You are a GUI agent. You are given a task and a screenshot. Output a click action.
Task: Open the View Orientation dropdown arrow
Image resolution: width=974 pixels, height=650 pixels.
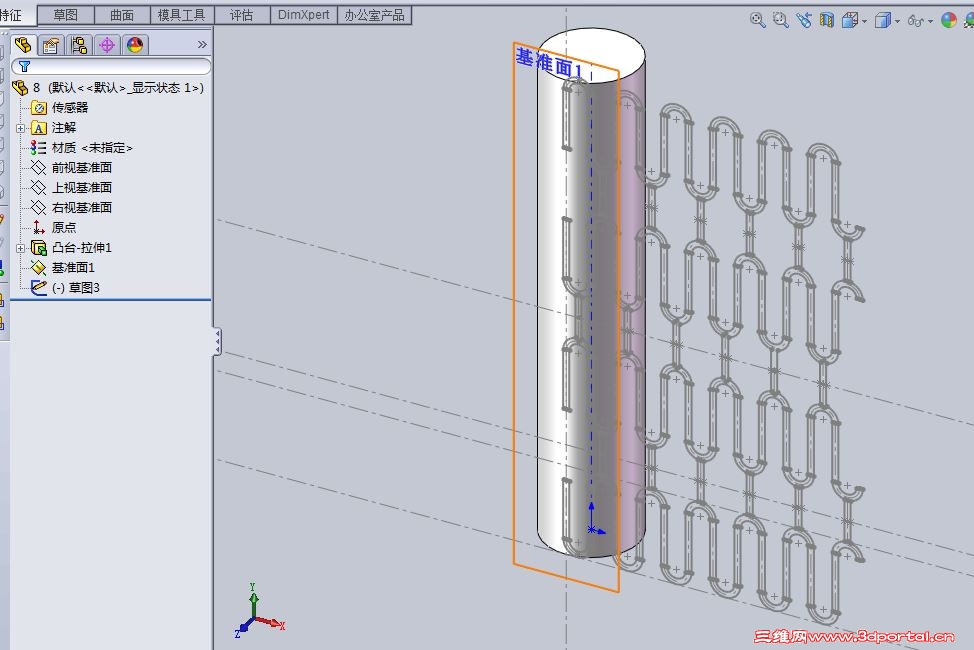(x=865, y=22)
